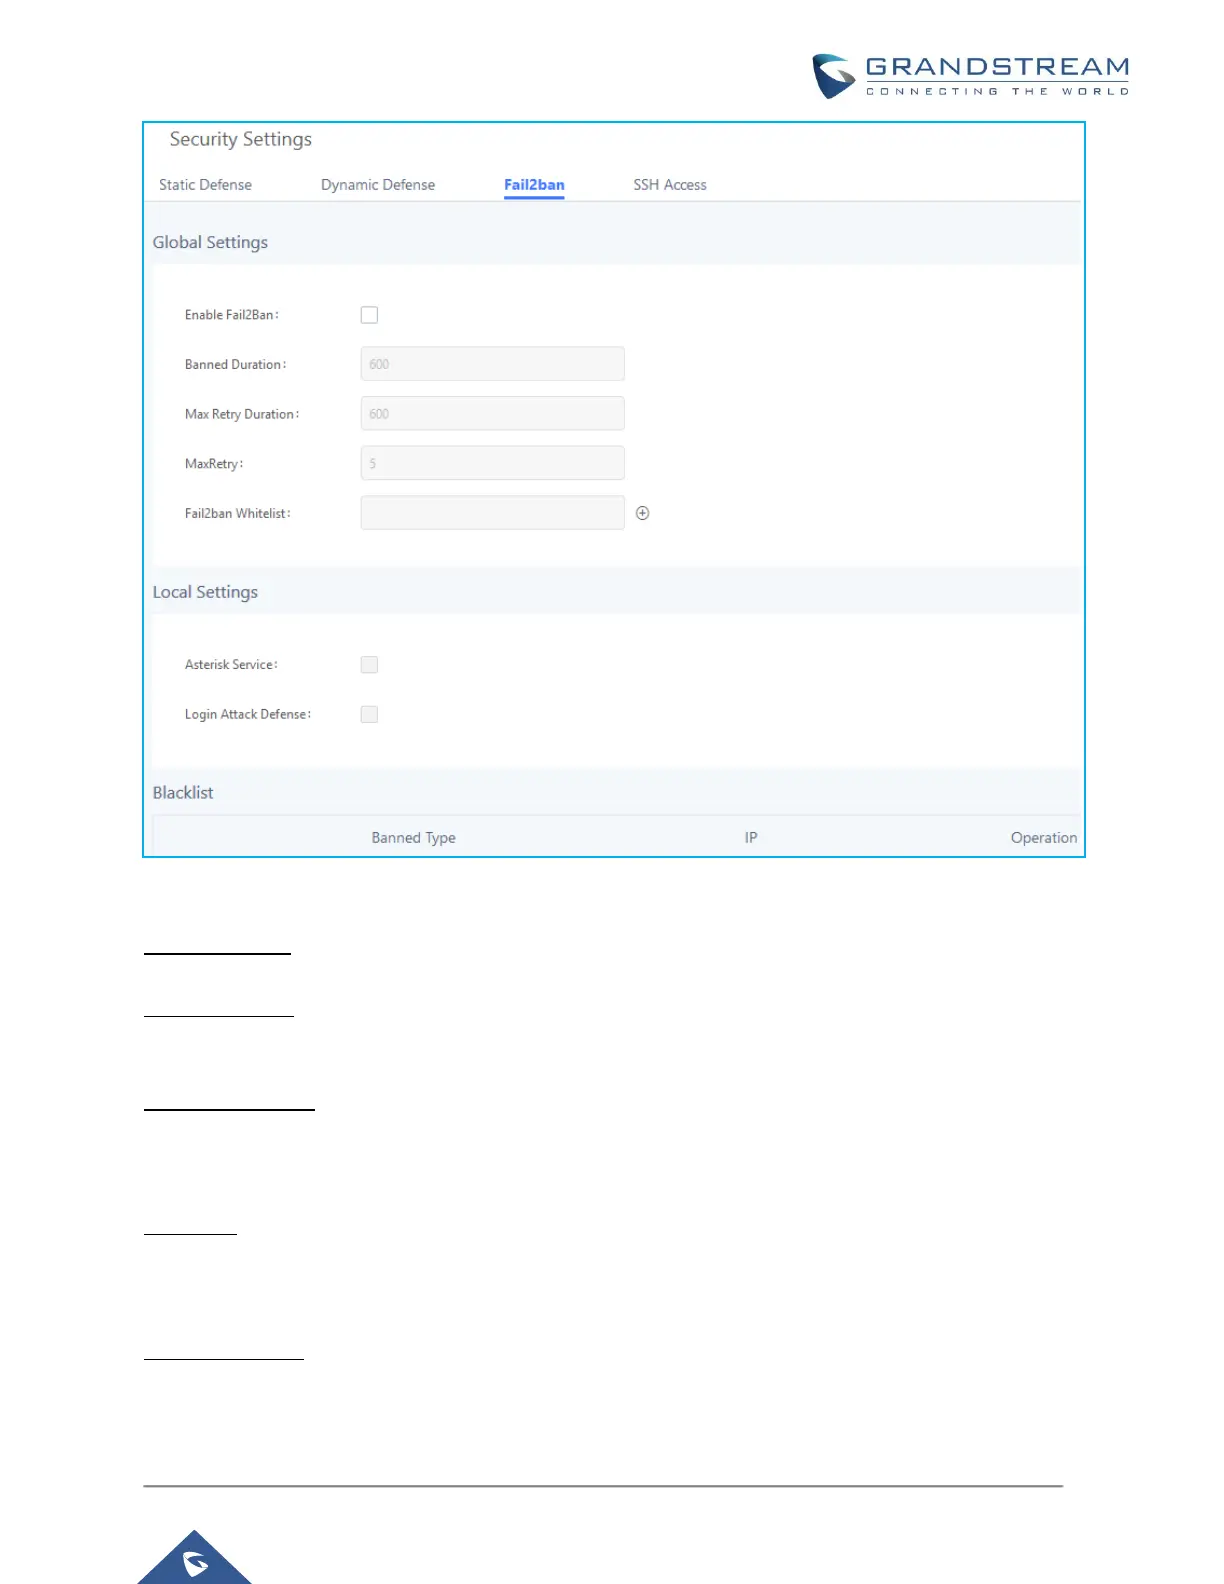Click the Security Settings title
The image size is (1224, 1584).
pos(241,139)
